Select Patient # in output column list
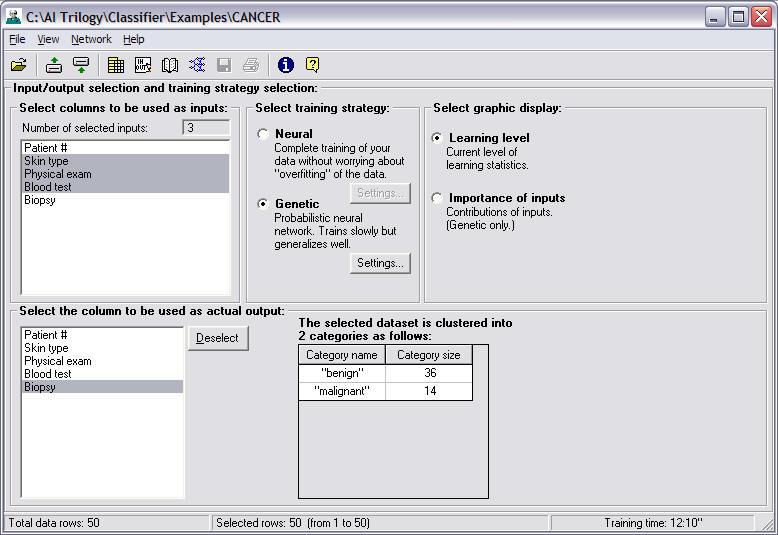This screenshot has width=778, height=535. coord(103,335)
